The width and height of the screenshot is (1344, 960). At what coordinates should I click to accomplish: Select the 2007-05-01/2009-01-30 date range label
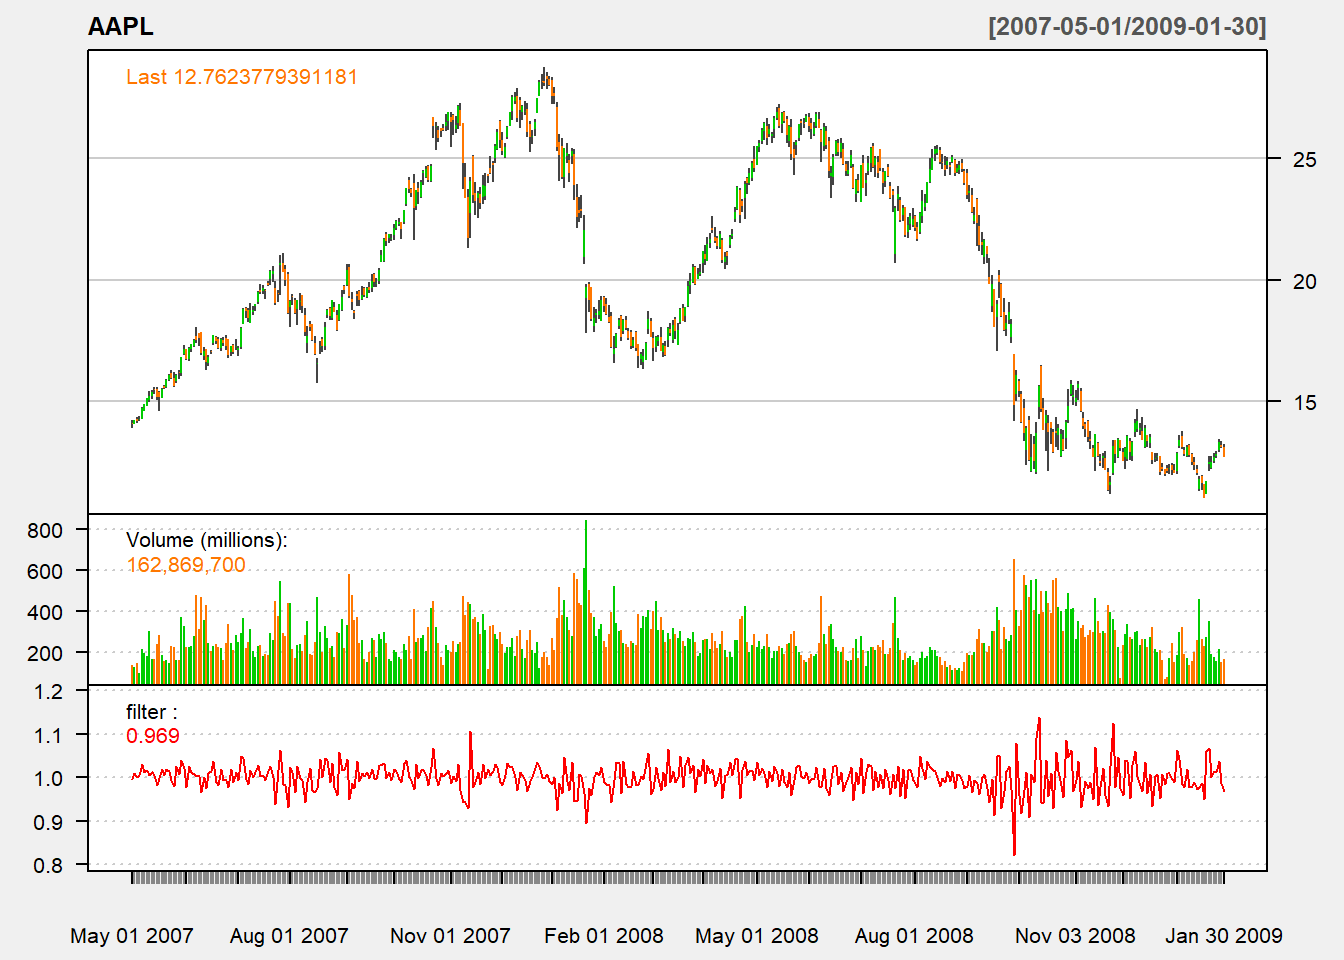tap(1127, 27)
